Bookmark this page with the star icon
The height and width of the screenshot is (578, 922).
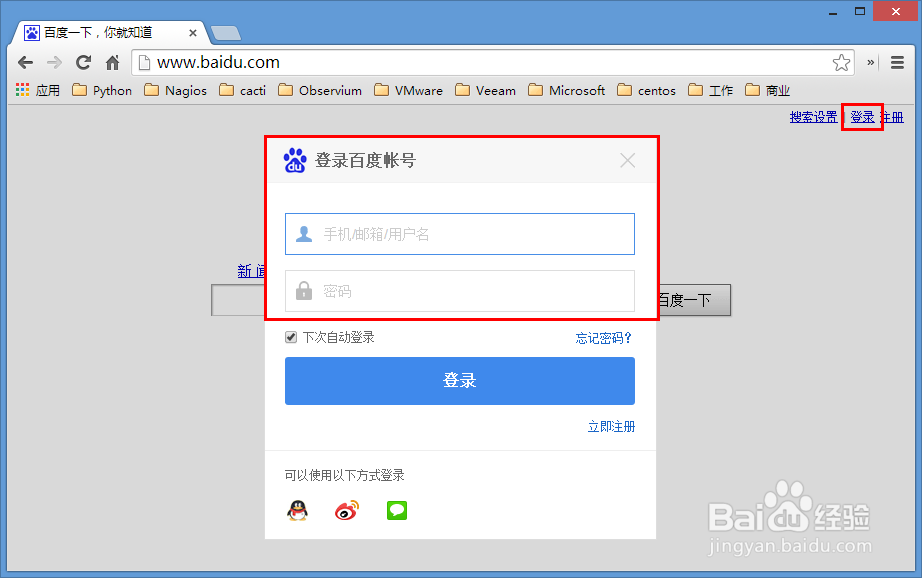[x=841, y=62]
